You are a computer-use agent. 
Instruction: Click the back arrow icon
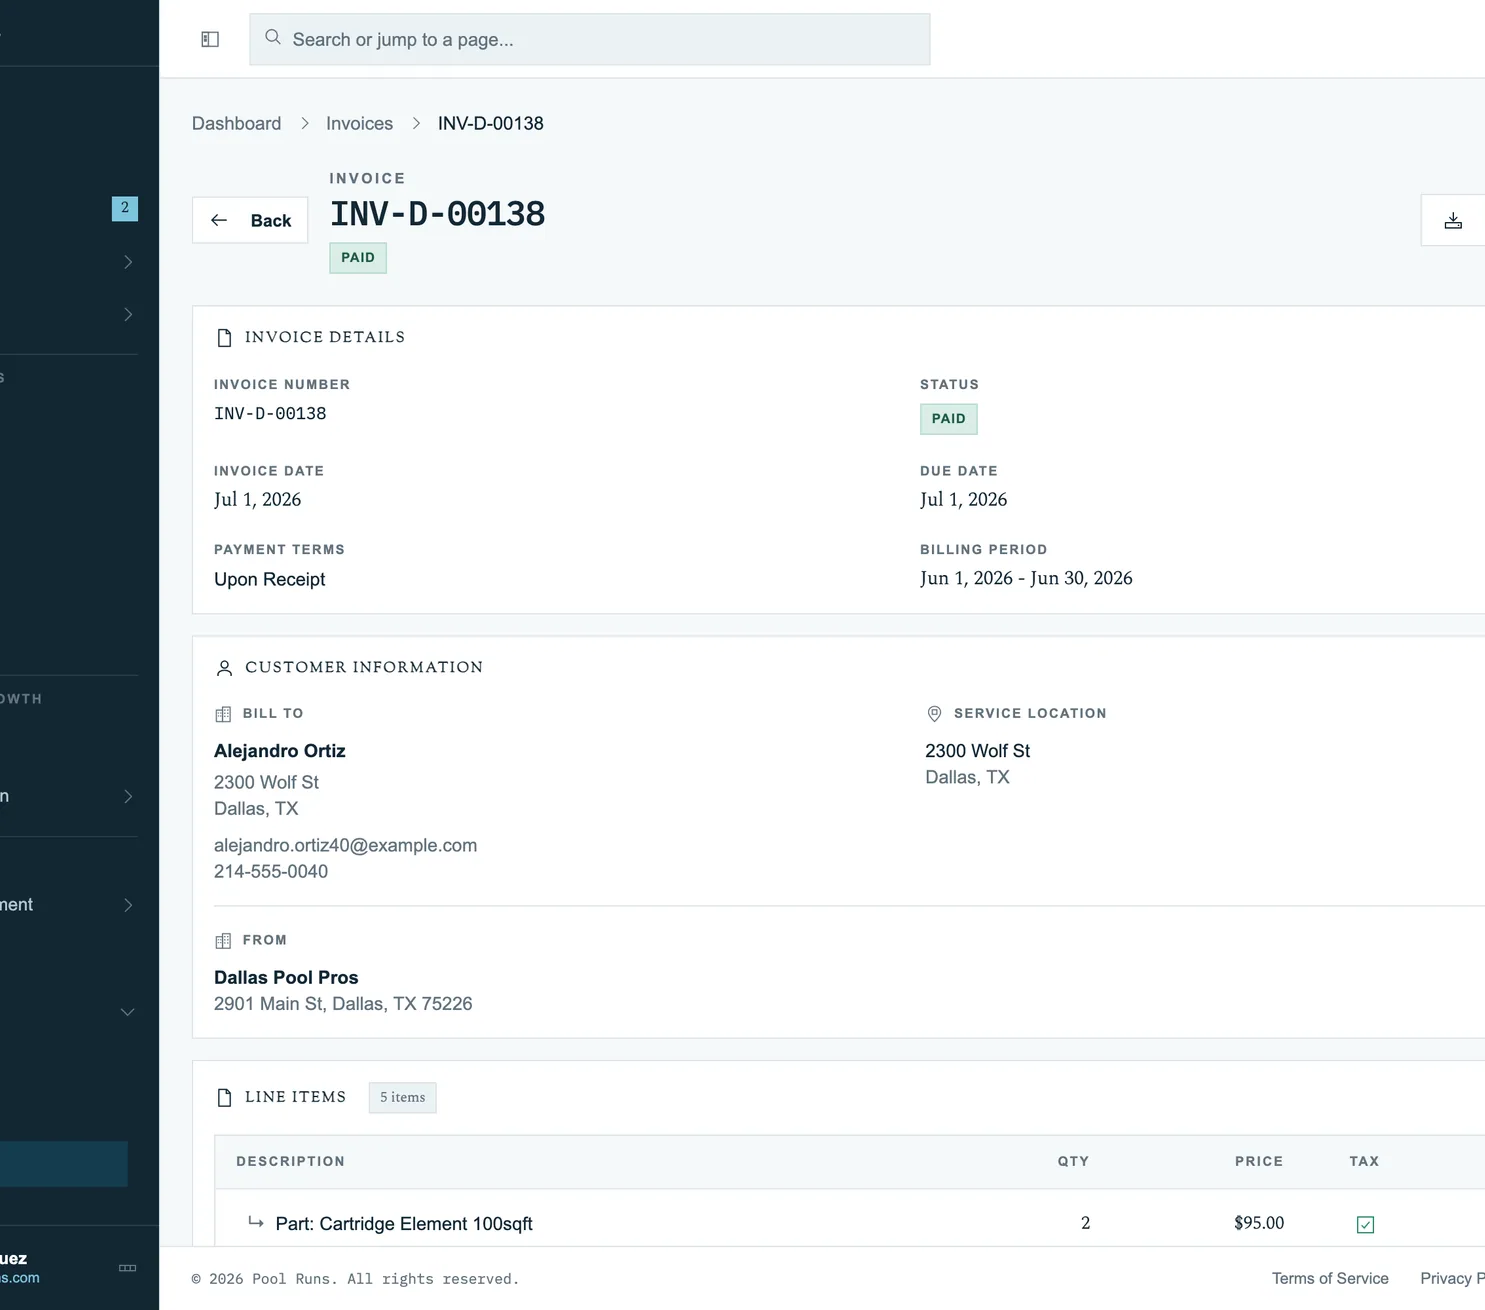click(x=219, y=220)
